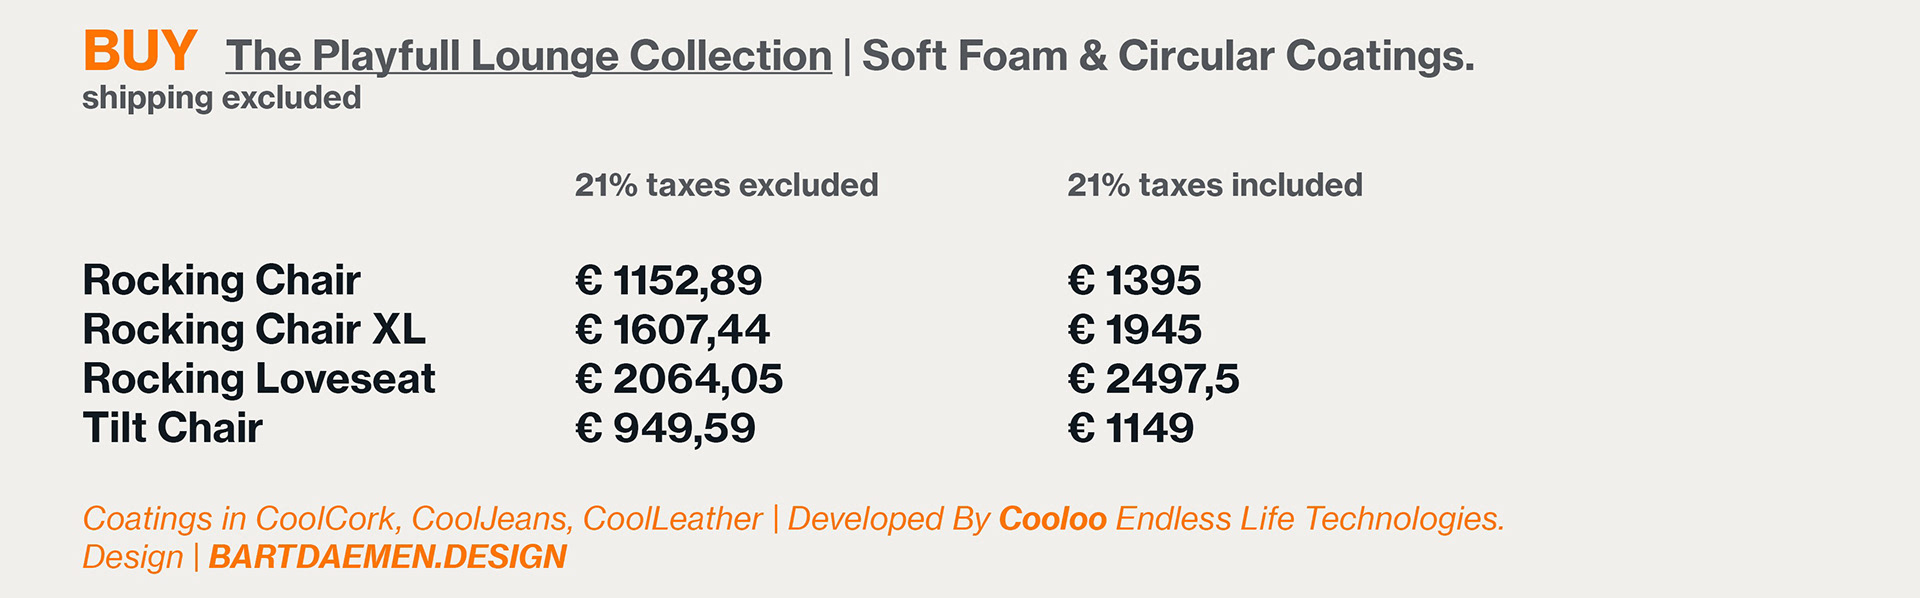Select the € 1149 tax-included price
The height and width of the screenshot is (598, 1920).
[1131, 428]
